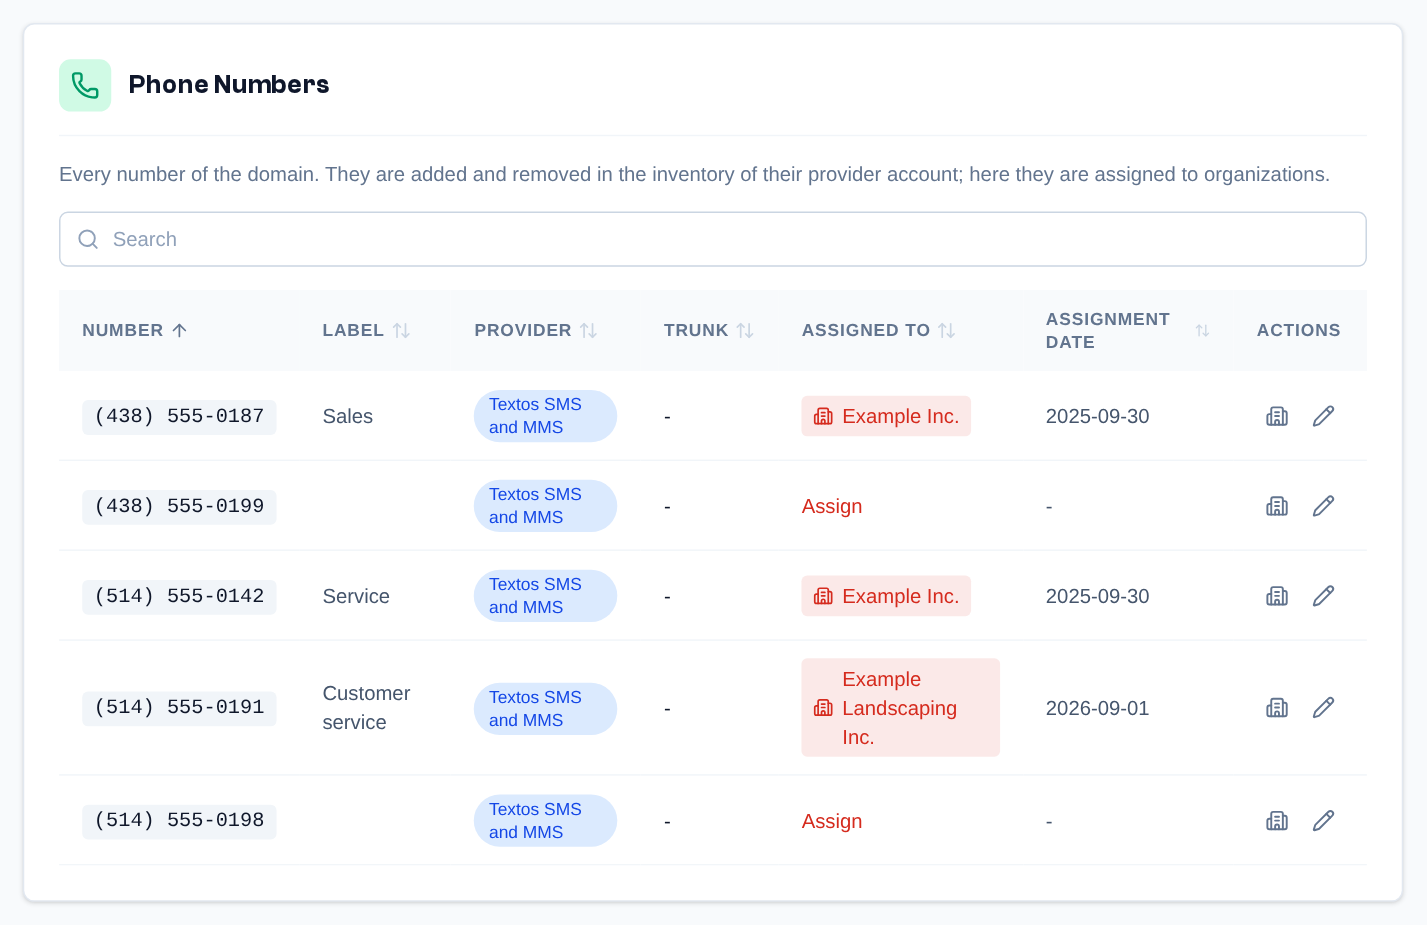Edit the (438) 555-0199 number with pencil icon
The image size is (1427, 925).
1323,506
